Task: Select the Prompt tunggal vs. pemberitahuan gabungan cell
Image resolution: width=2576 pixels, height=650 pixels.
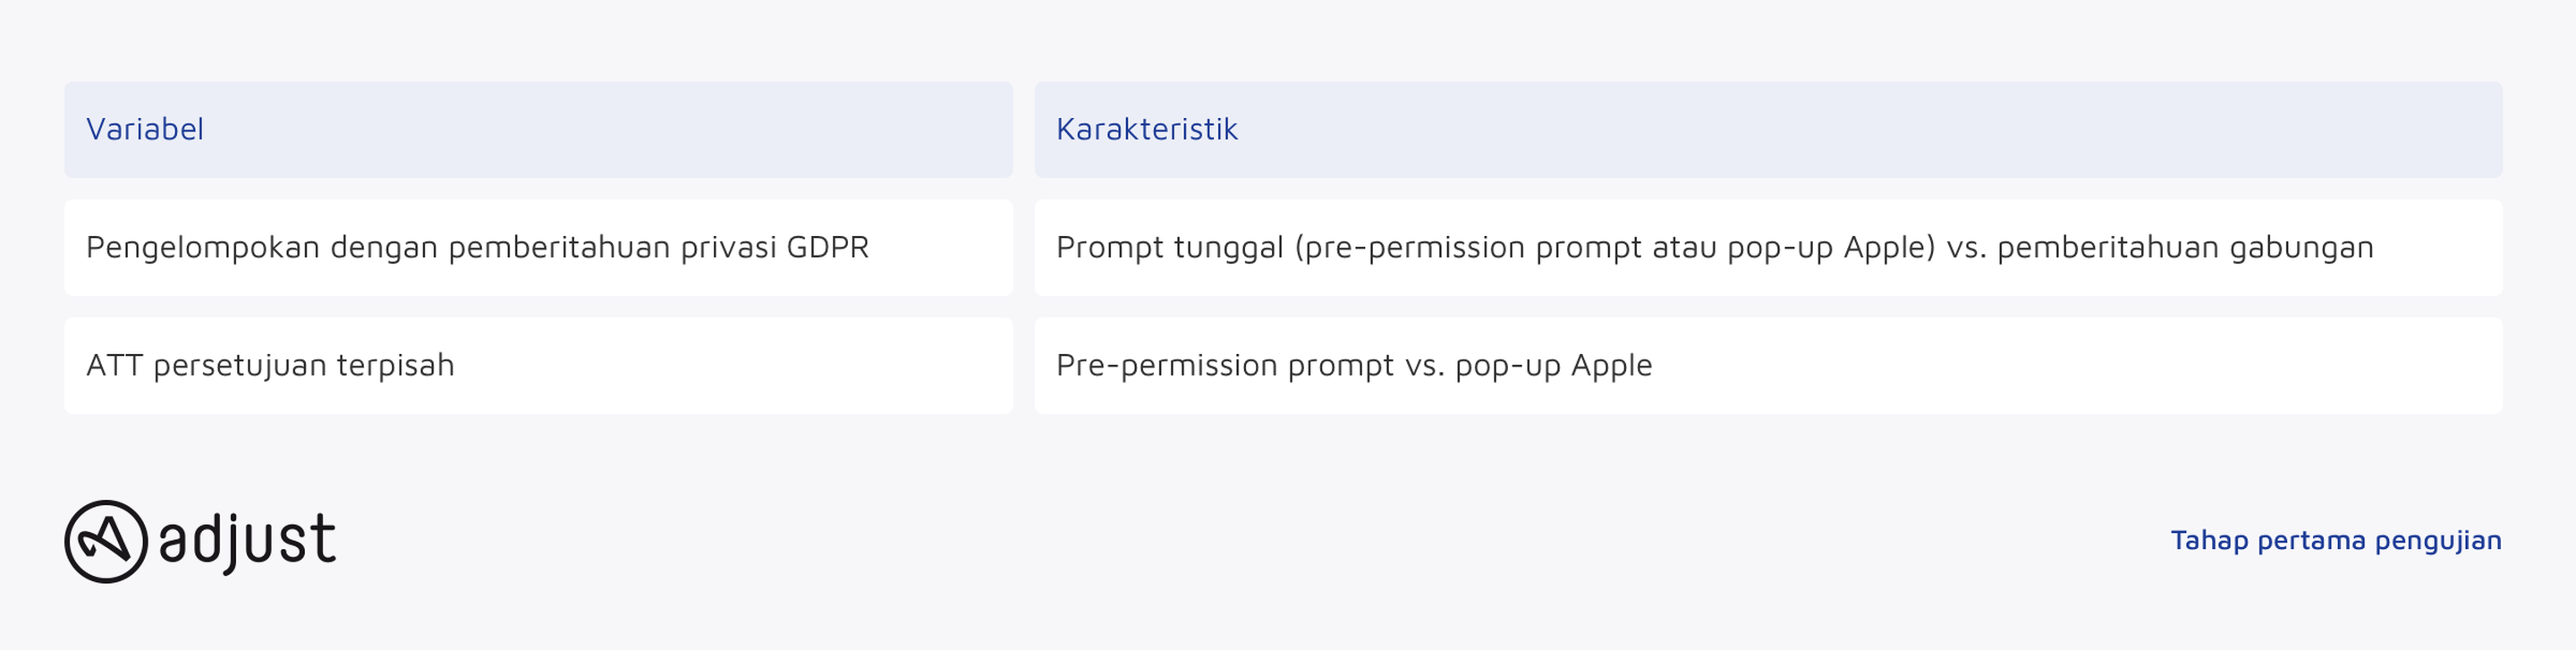Action: tap(1768, 248)
